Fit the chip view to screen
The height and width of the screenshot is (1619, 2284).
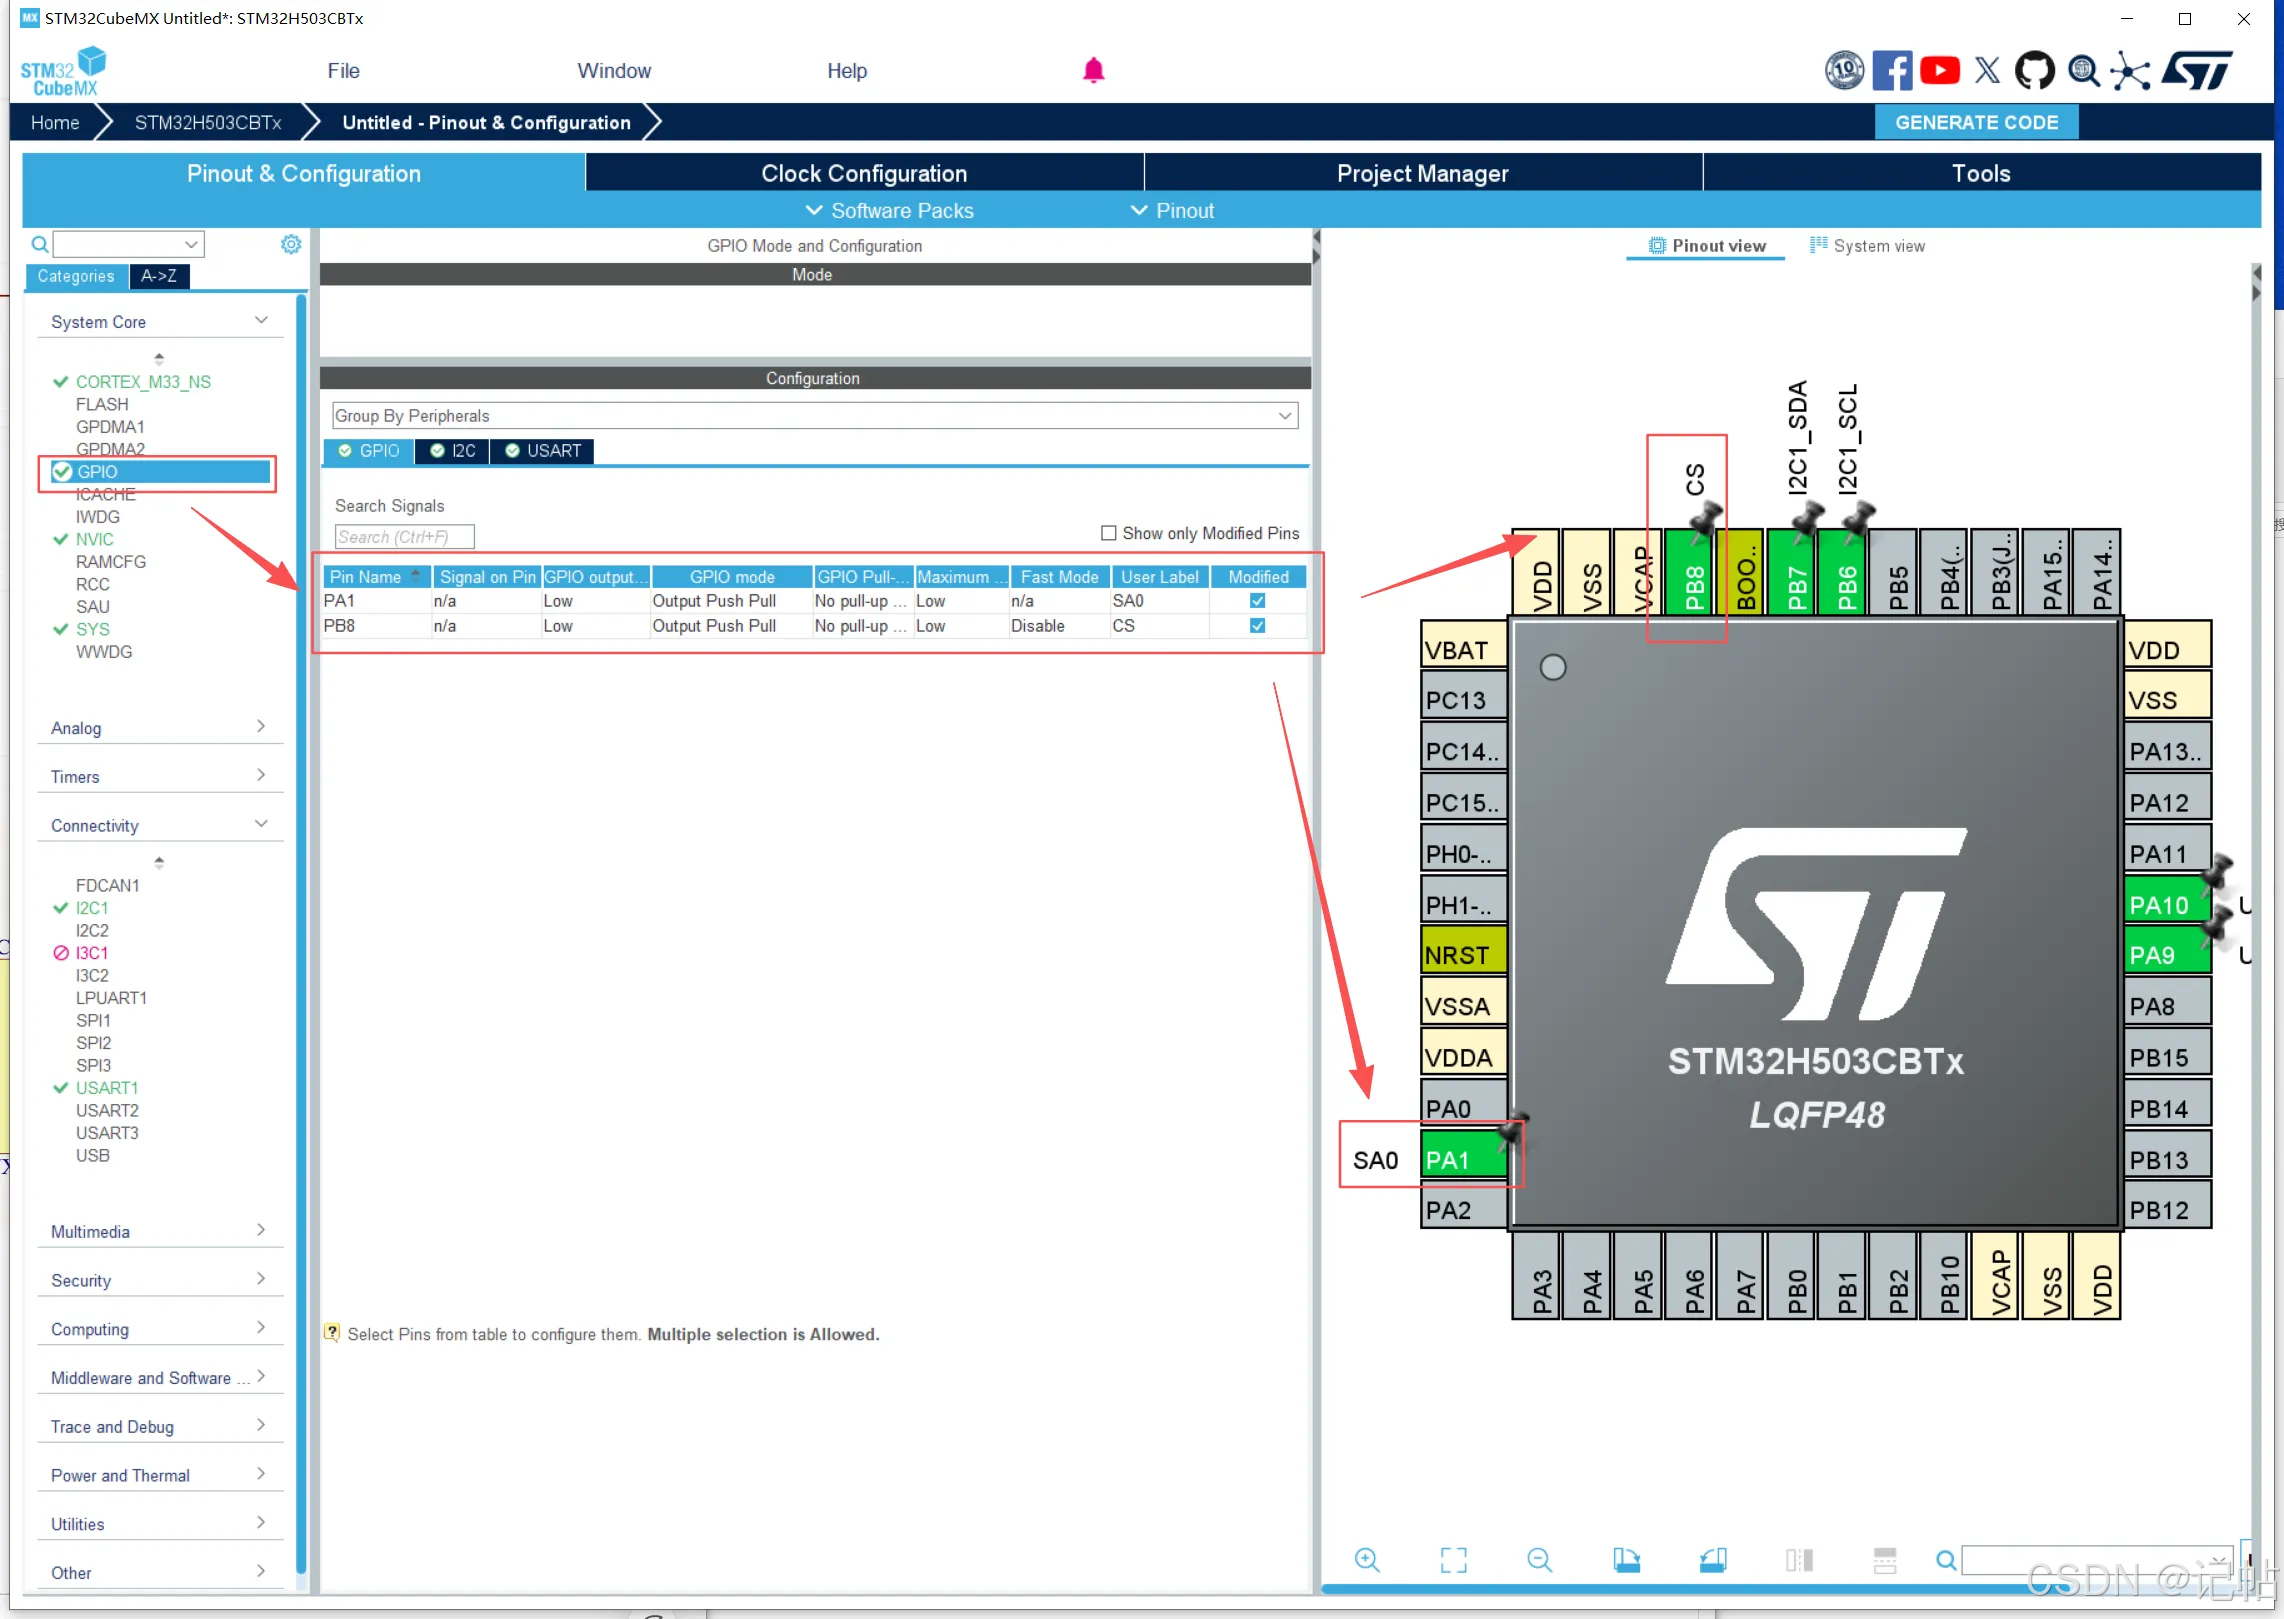(x=1453, y=1559)
